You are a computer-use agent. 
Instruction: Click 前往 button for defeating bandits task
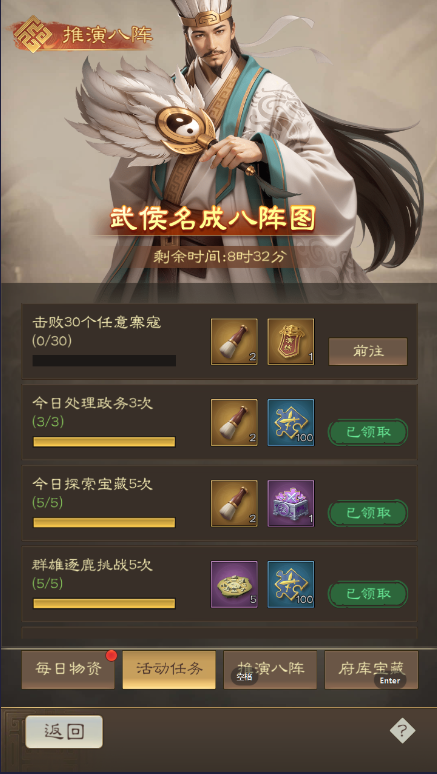368,351
